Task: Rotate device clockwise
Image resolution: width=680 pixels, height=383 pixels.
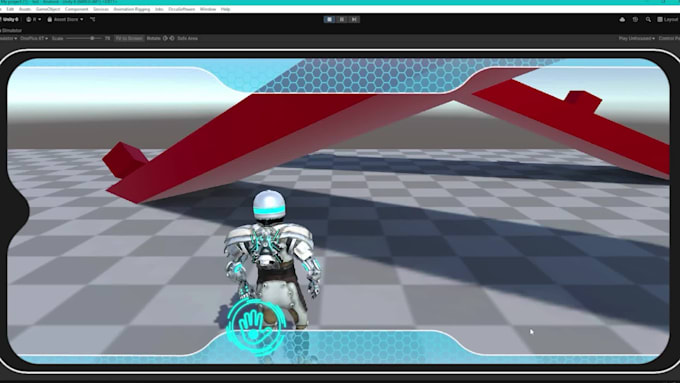Action: 172,39
